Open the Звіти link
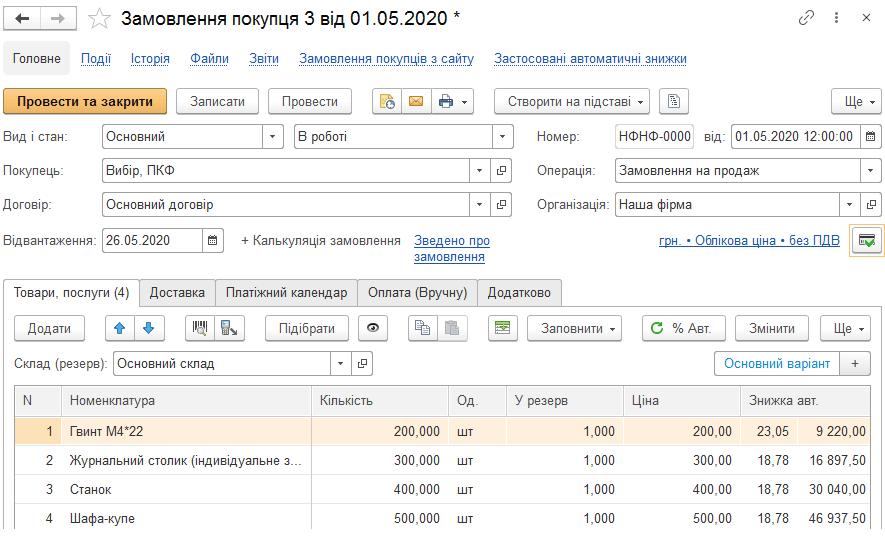 point(264,59)
